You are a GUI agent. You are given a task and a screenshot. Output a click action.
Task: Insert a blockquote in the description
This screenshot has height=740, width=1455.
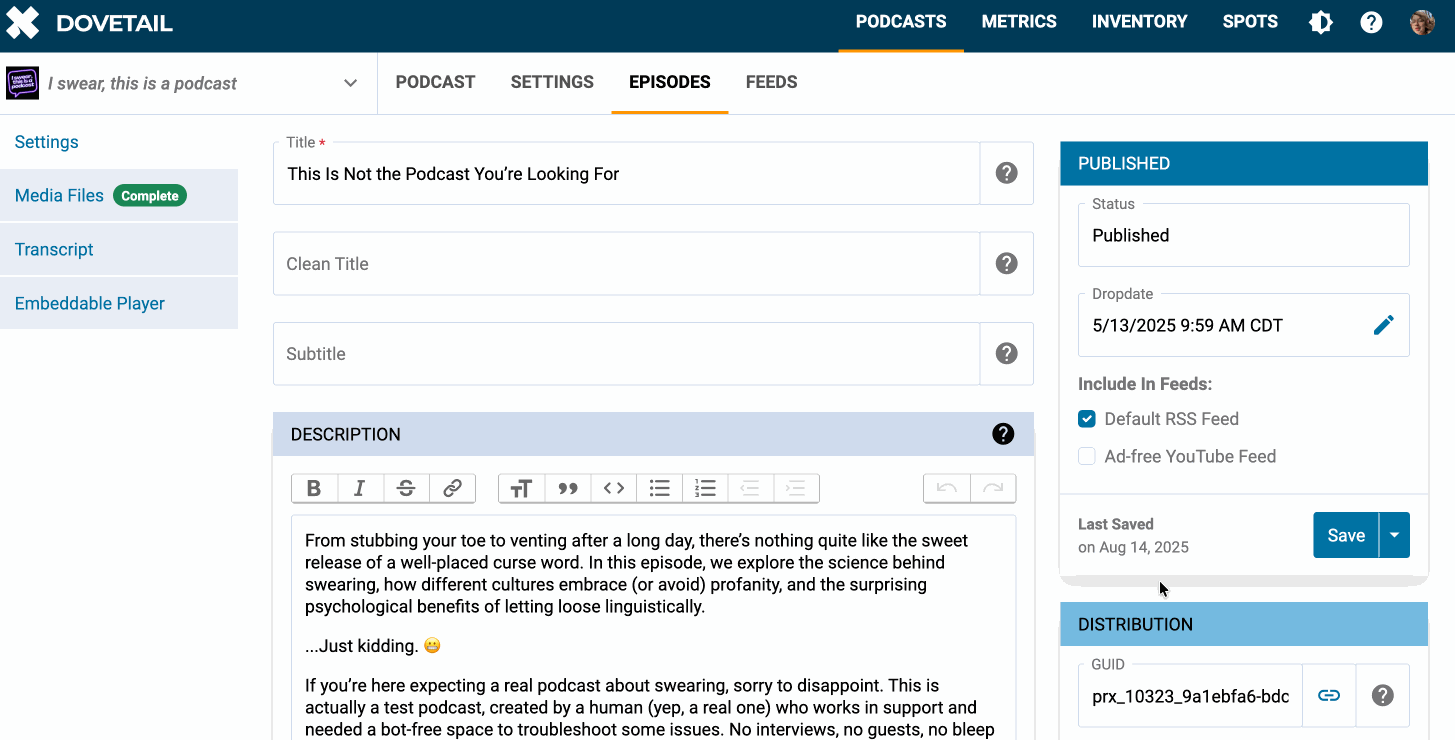coord(568,488)
